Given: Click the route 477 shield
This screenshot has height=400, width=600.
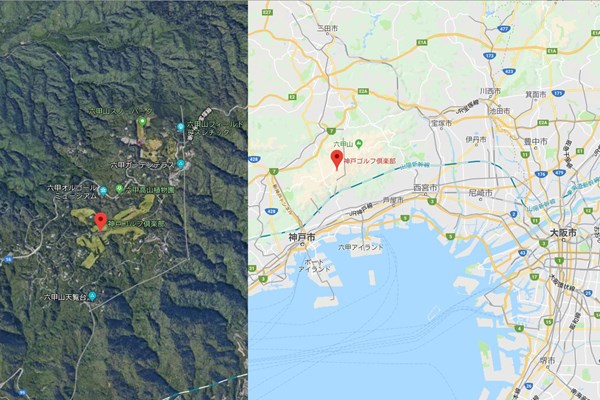Looking at the screenshot, I should [x=503, y=29].
